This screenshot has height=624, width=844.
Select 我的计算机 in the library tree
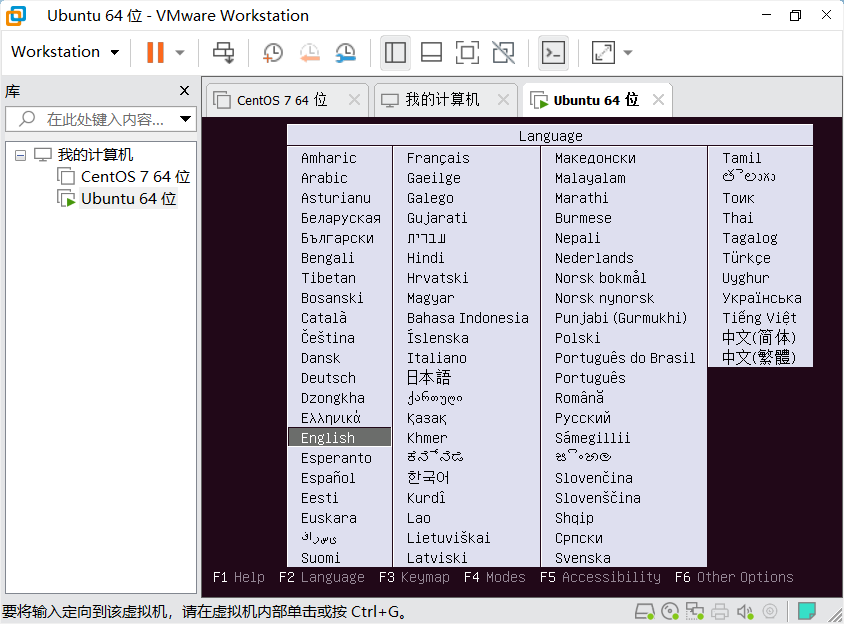click(x=95, y=155)
